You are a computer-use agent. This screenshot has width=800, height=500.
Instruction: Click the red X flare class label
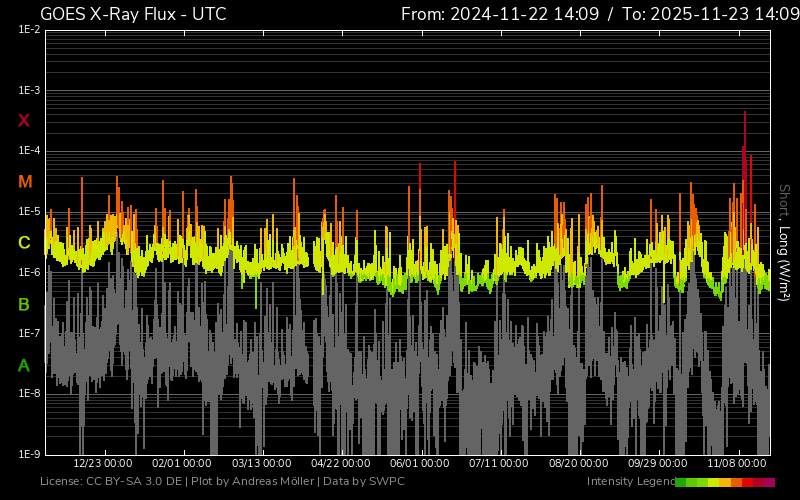(24, 121)
